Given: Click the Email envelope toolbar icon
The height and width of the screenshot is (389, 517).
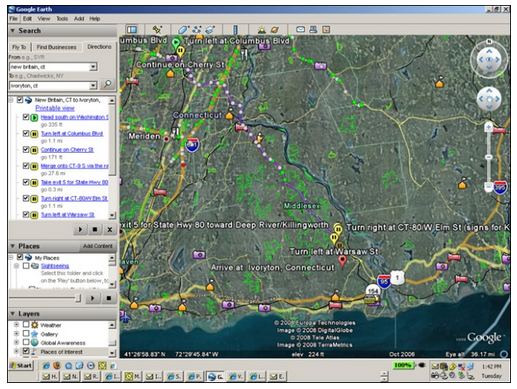Looking at the screenshot, I should pyautogui.click(x=300, y=30).
